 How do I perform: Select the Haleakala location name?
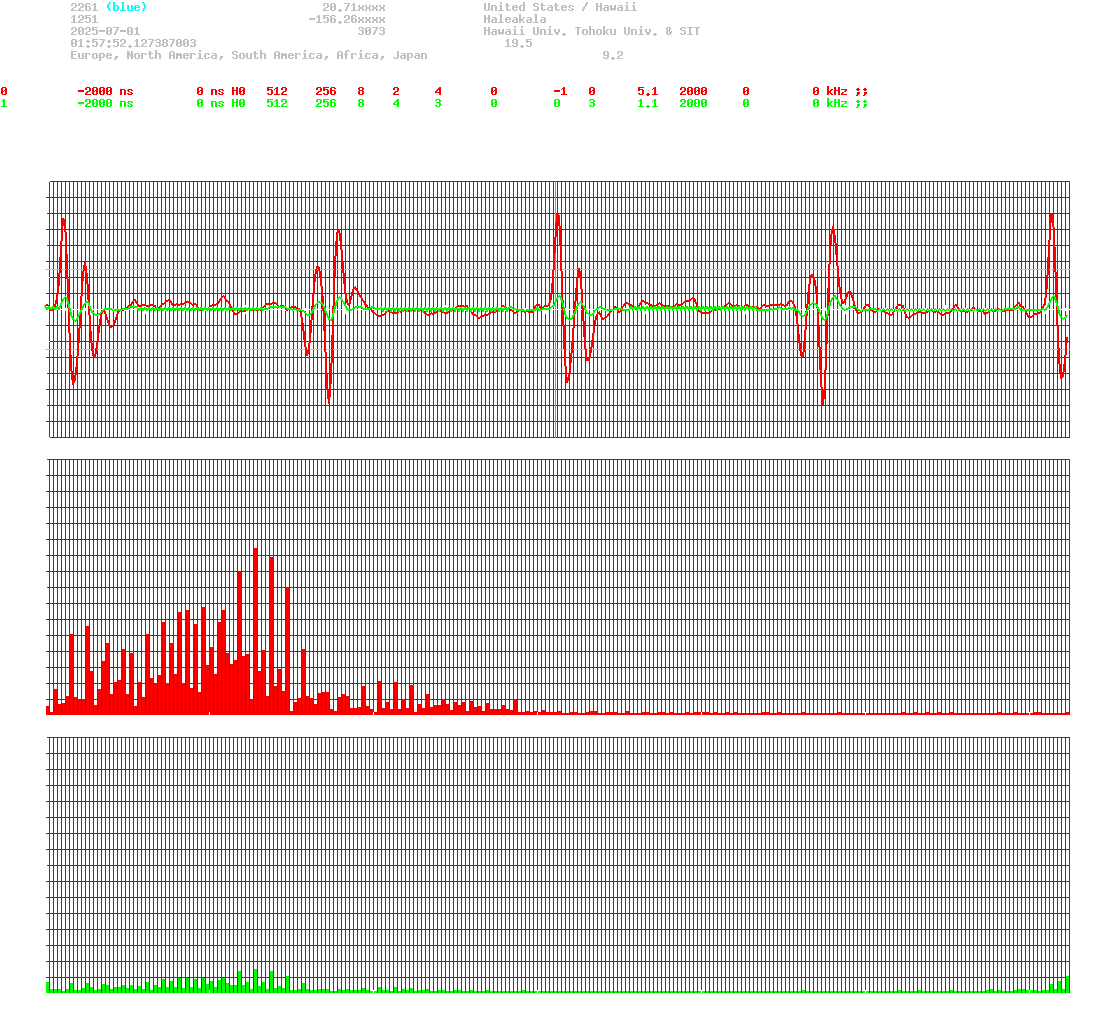pos(515,20)
